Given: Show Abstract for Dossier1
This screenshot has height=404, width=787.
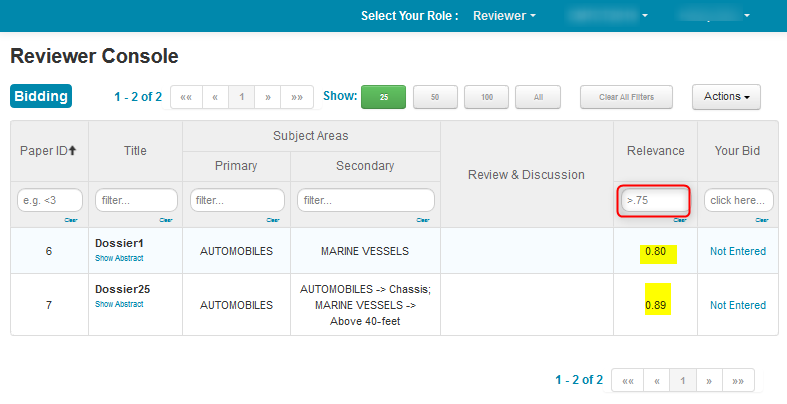Looking at the screenshot, I should (119, 258).
